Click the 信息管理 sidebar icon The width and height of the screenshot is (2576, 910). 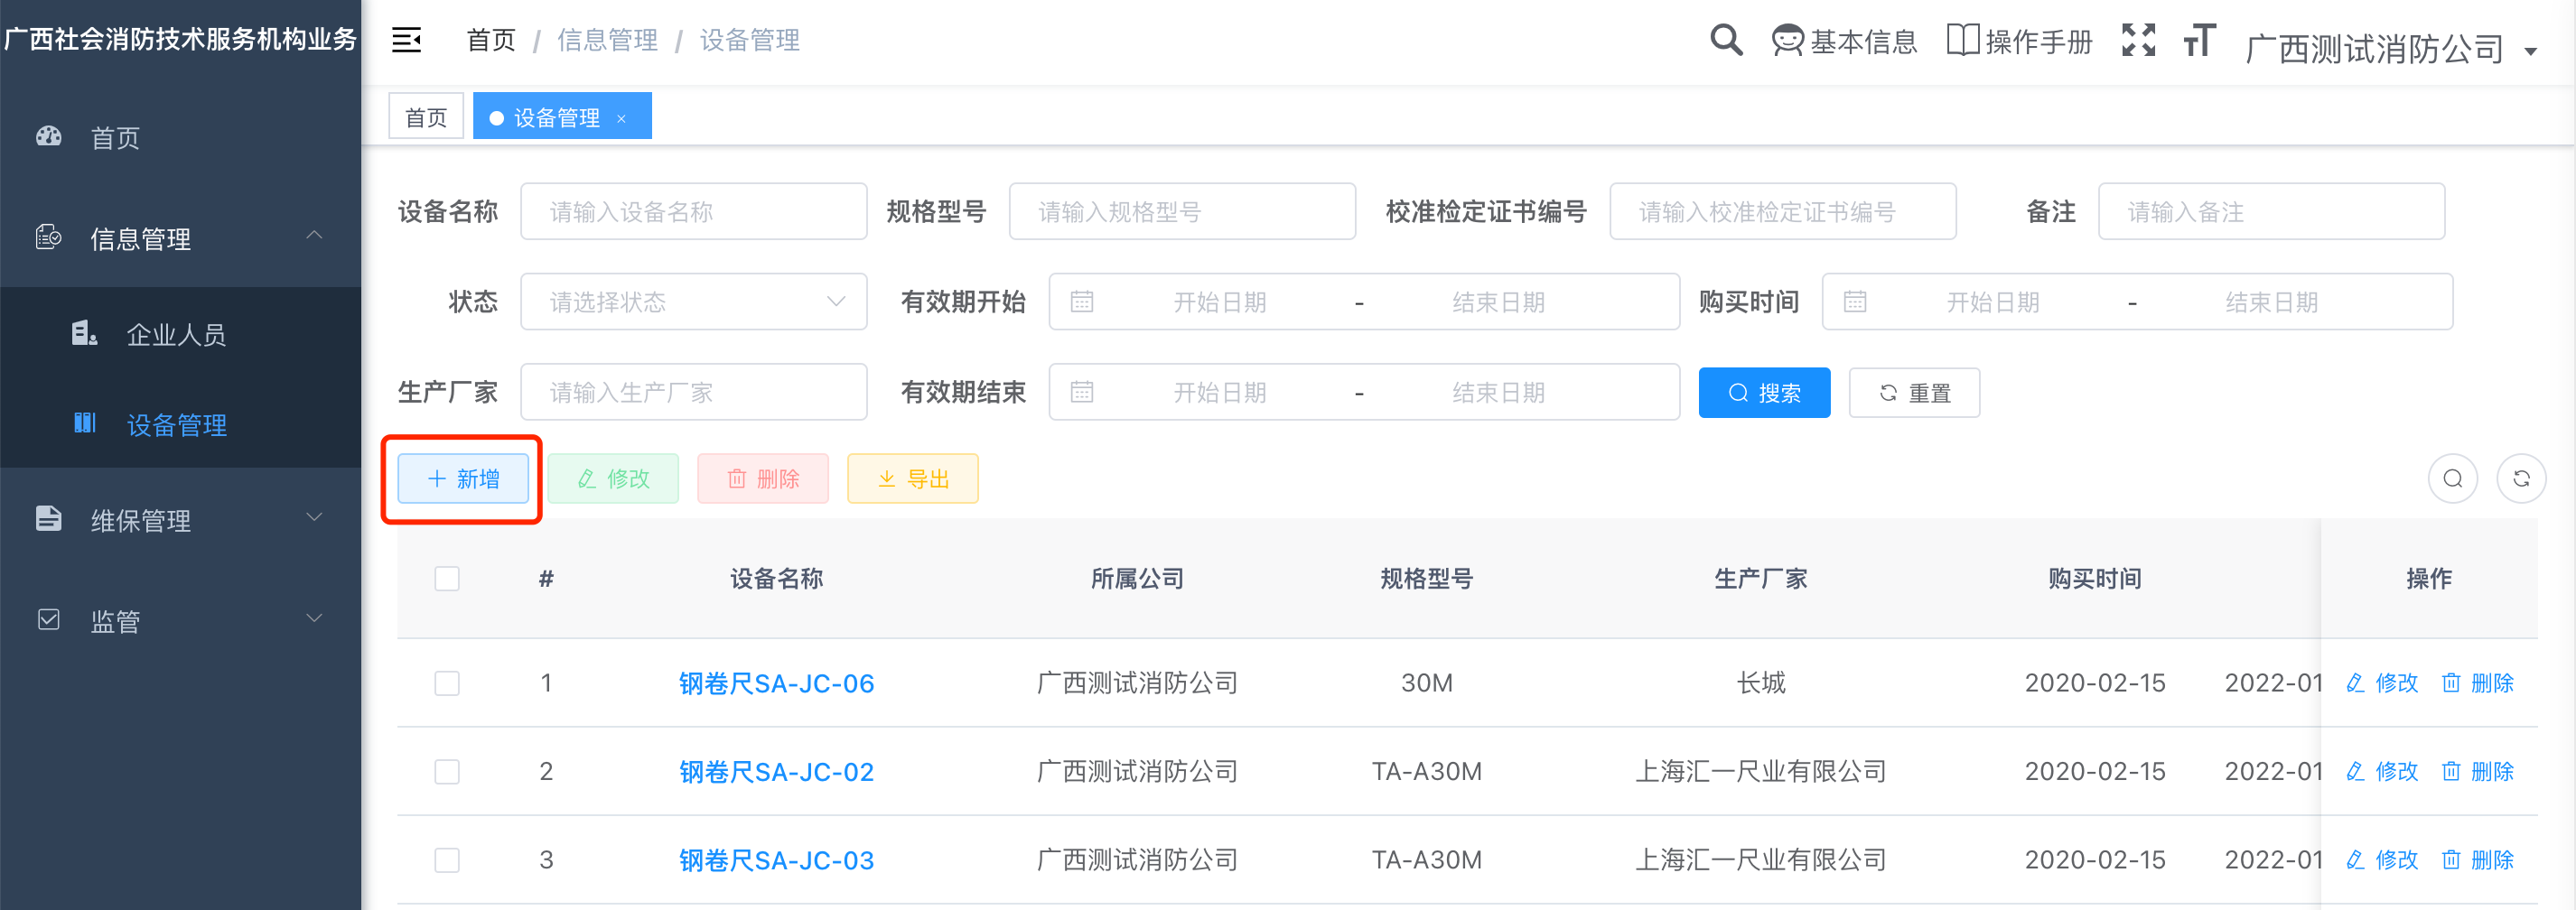coord(48,237)
